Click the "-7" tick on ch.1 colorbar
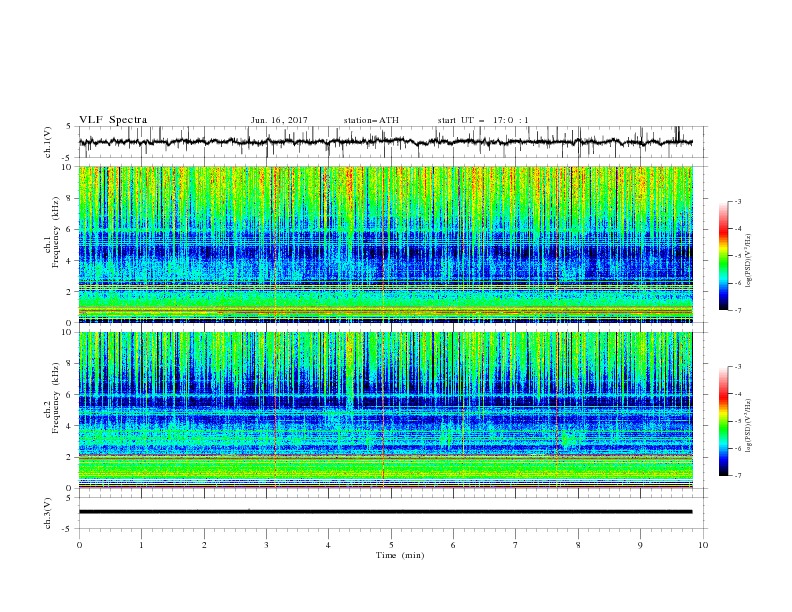 tap(737, 310)
